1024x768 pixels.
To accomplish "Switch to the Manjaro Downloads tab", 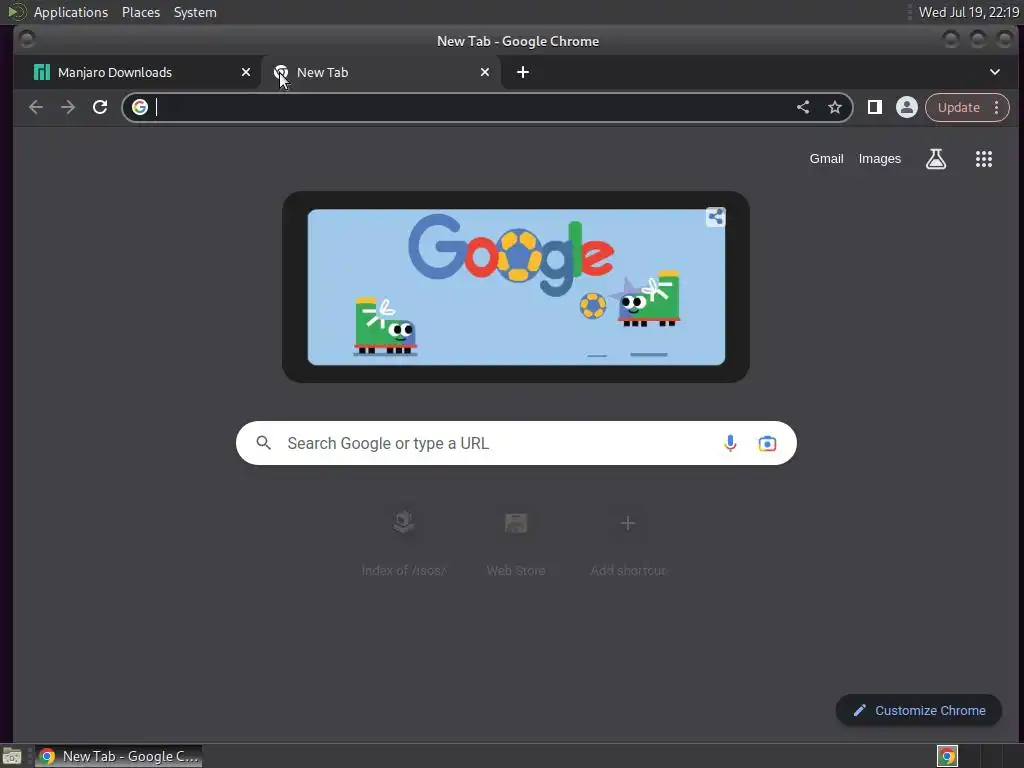I will [x=138, y=72].
